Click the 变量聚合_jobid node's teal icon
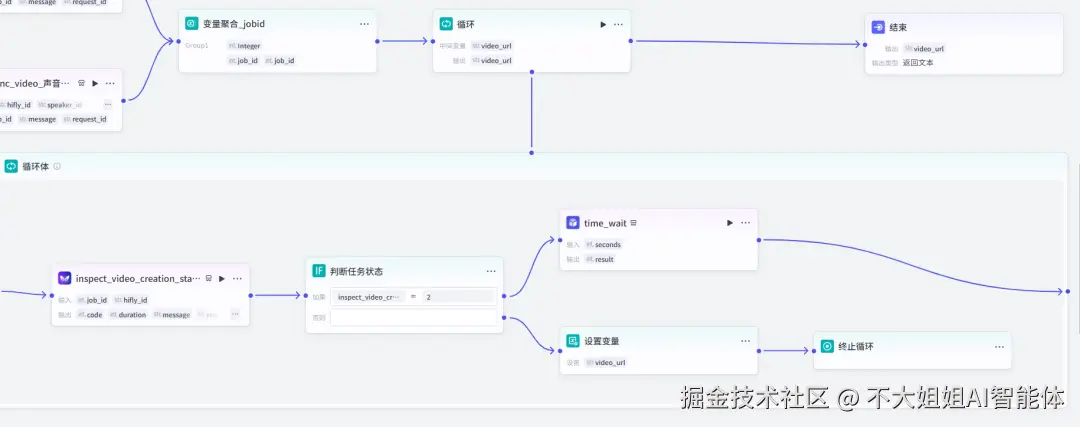1080x427 pixels. coord(191,23)
